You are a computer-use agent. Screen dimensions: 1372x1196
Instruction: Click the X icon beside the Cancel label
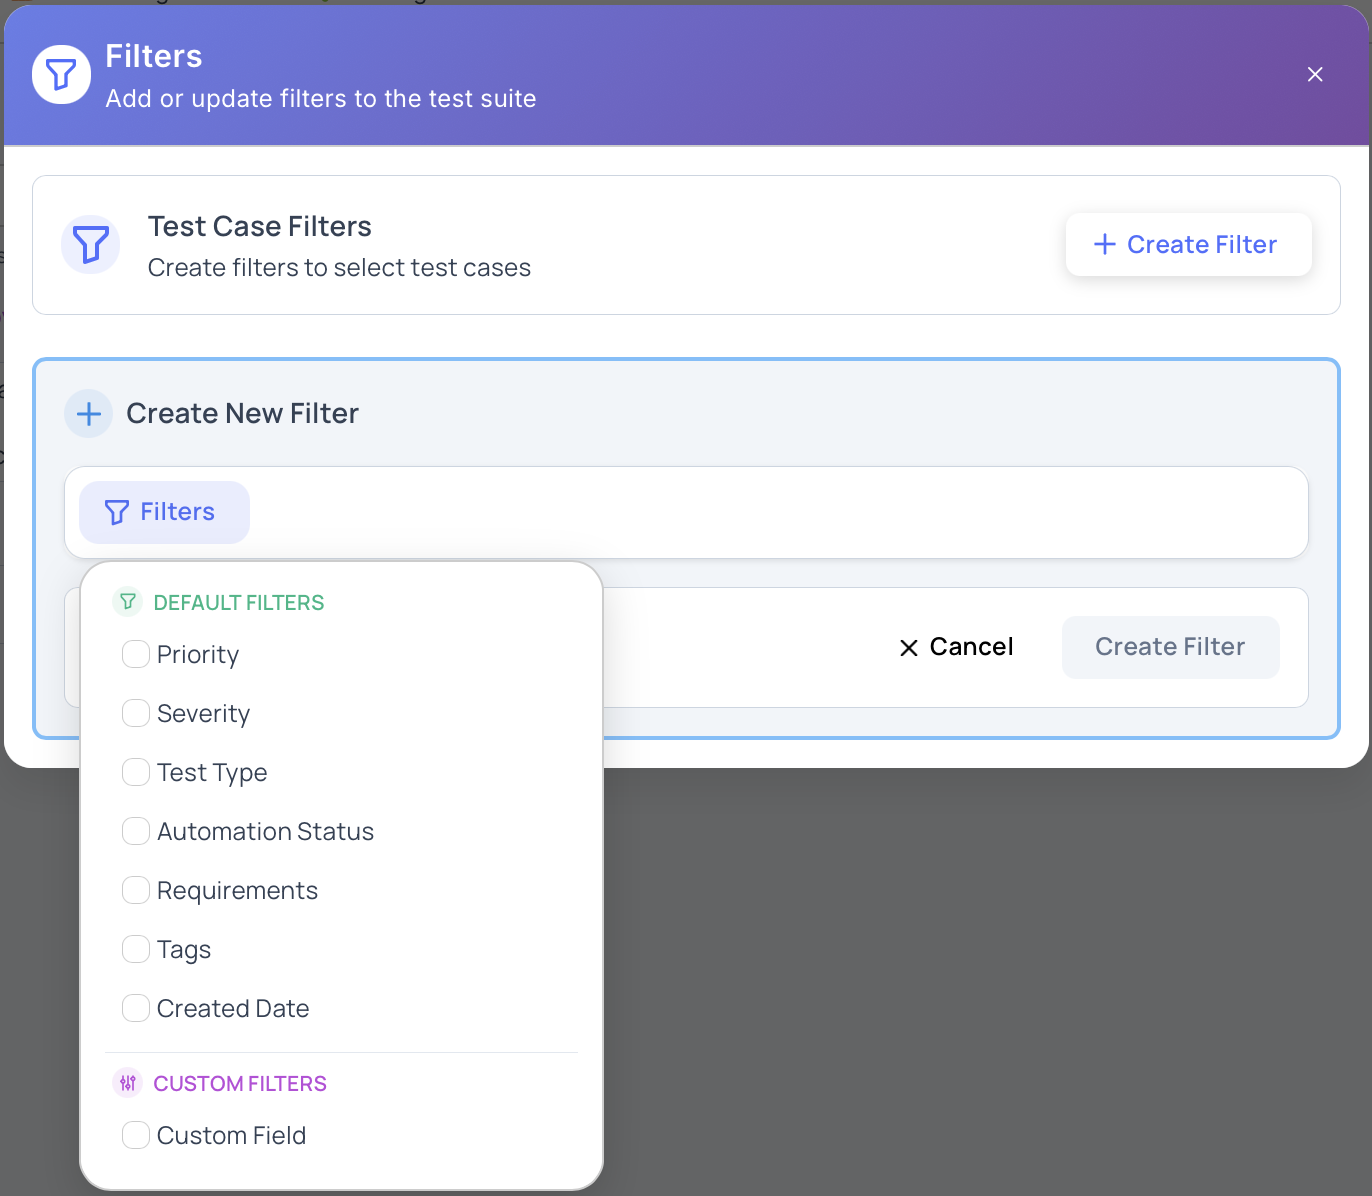tap(908, 647)
